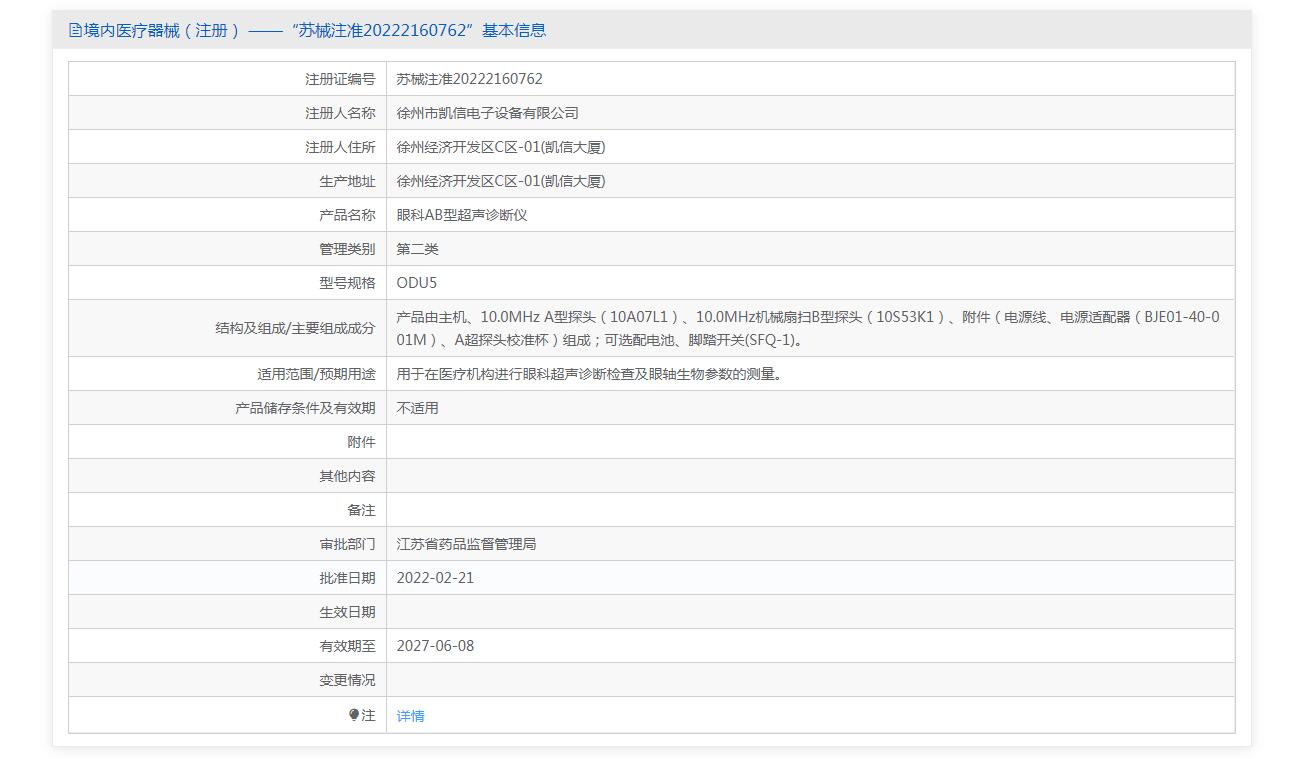This screenshot has height=759, width=1293.
Task: Click approval department 江苏省药品监督管理局
Action: (466, 544)
